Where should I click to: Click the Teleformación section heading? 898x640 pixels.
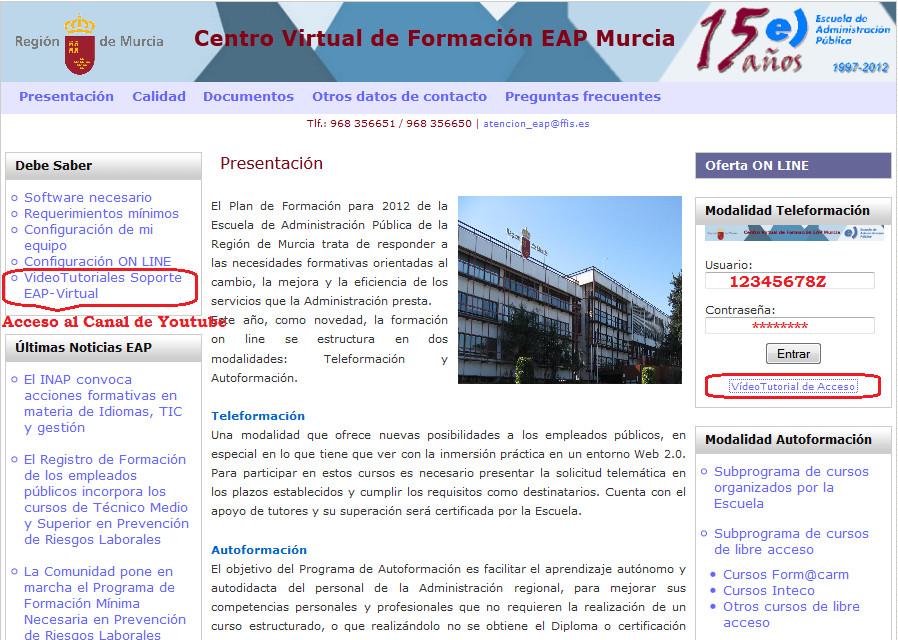coord(258,416)
